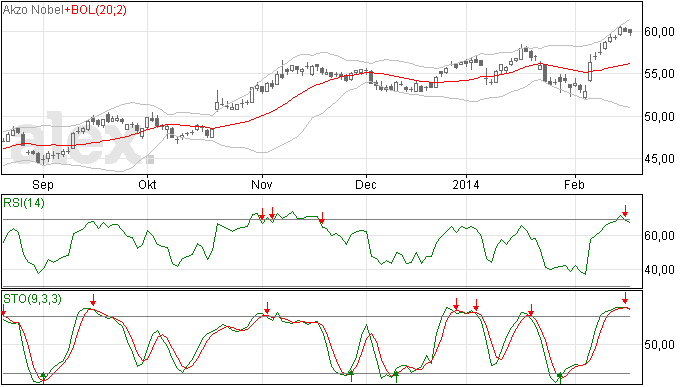Select the Dec label on the time axis
Viewport: 690px width, 387px height.
[366, 184]
